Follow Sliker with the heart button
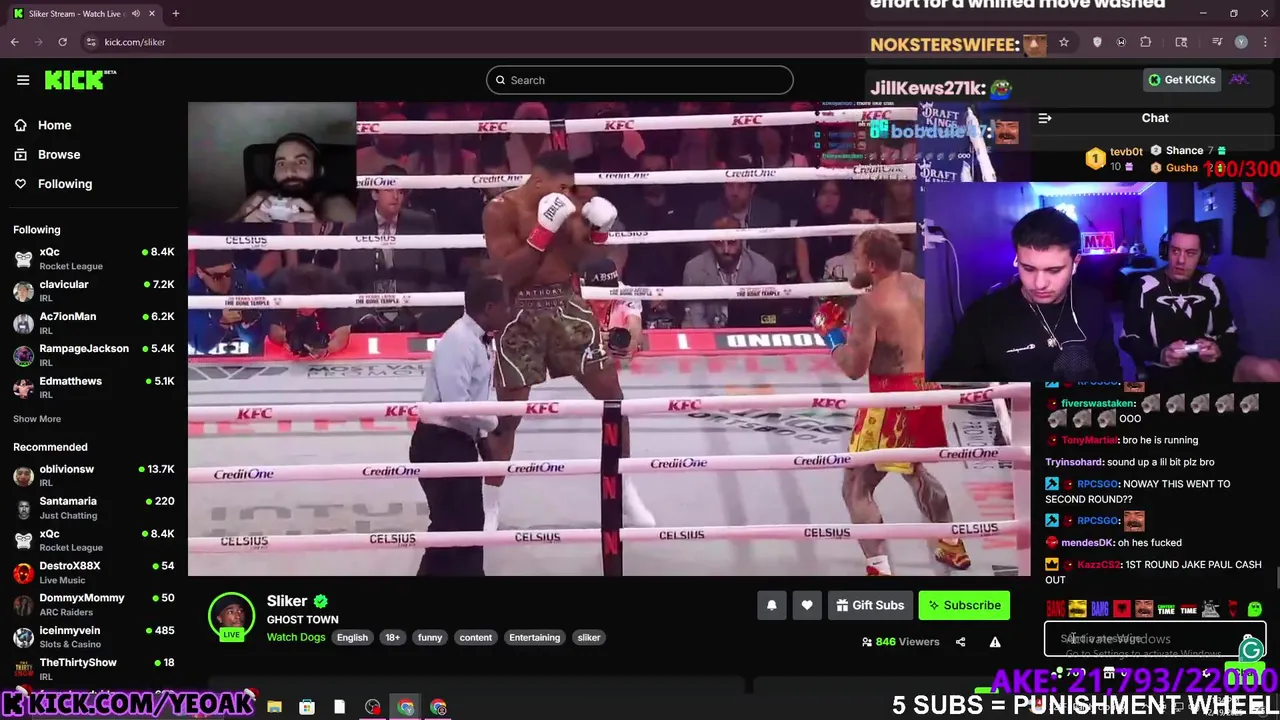Image resolution: width=1280 pixels, height=720 pixels. 807,605
